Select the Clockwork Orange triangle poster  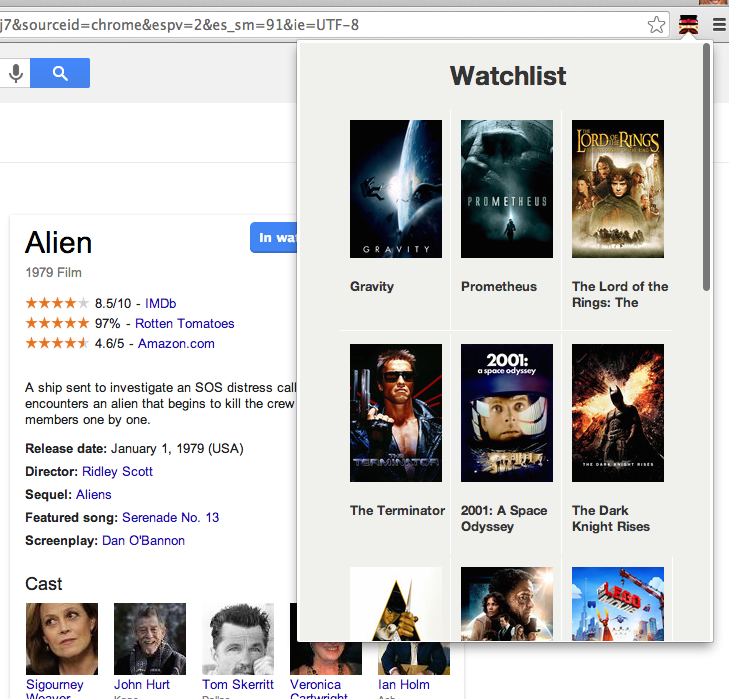[x=396, y=604]
